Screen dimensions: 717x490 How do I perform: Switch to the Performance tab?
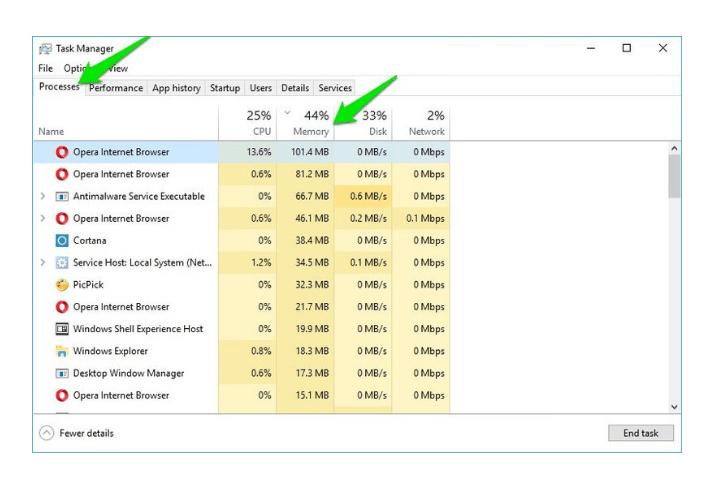point(116,88)
